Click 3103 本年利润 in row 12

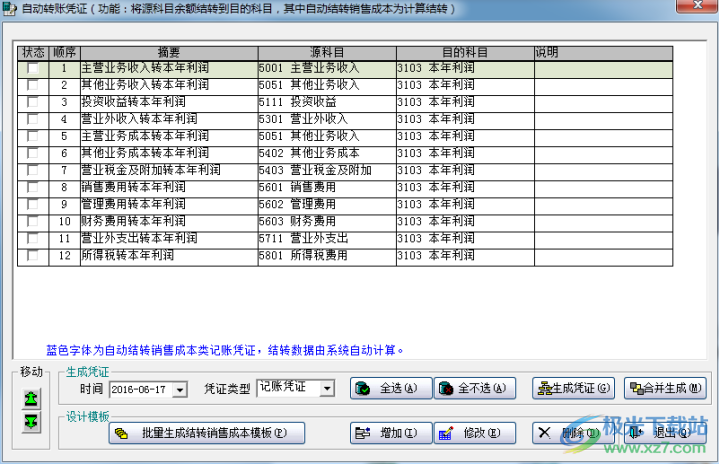point(465,255)
